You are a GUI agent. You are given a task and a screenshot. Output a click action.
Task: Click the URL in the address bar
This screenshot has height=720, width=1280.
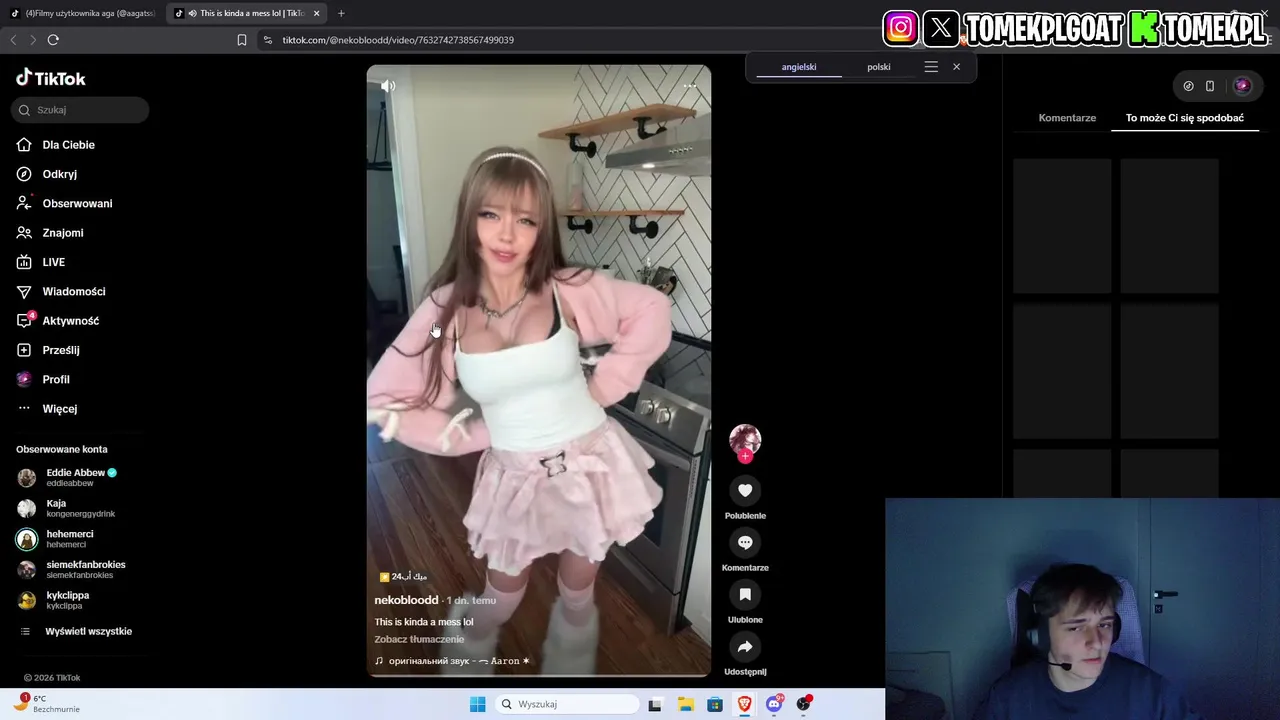pyautogui.click(x=398, y=40)
